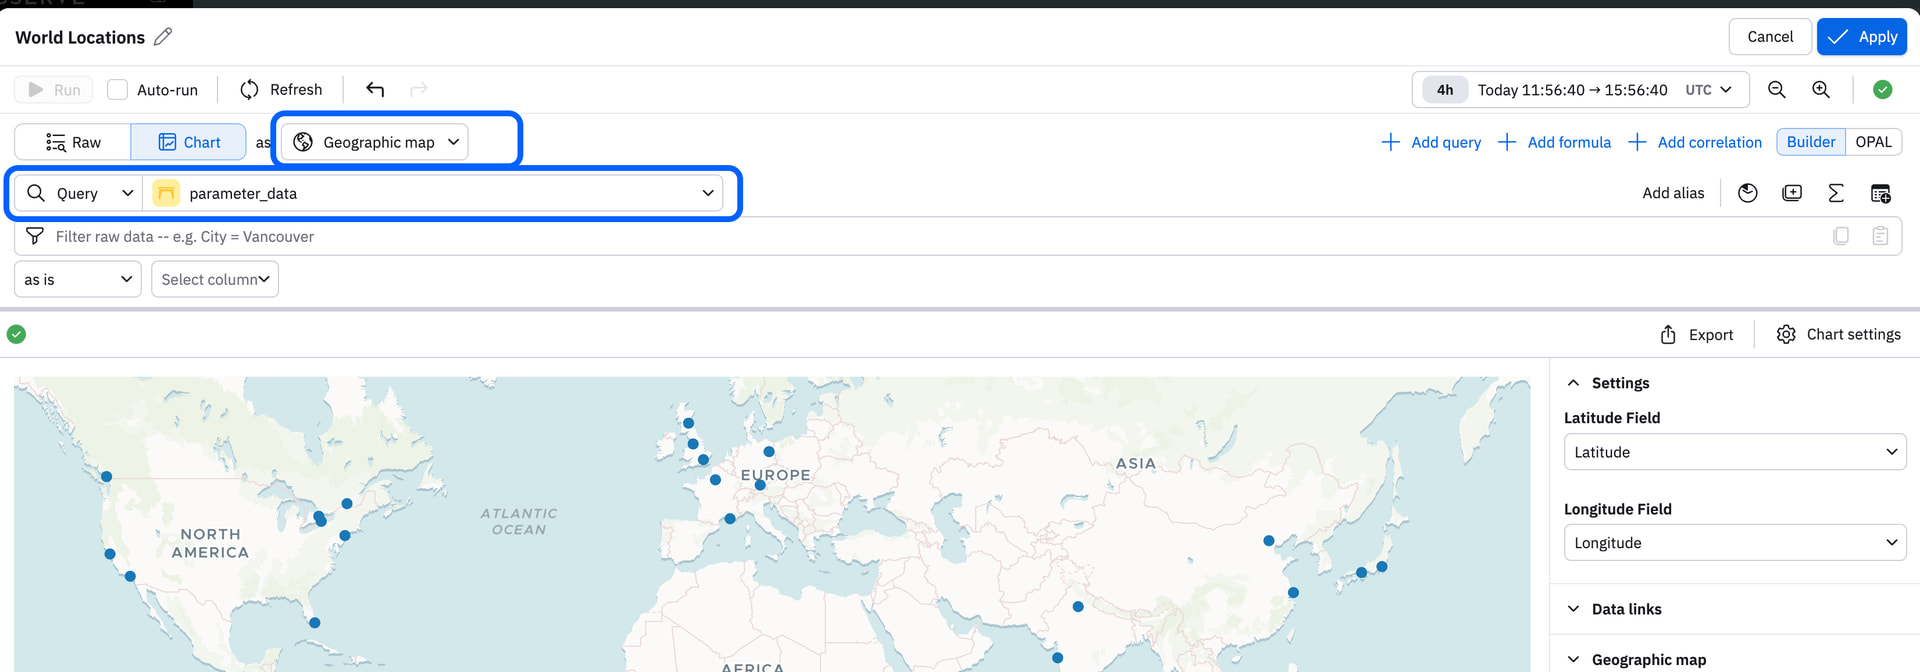This screenshot has width=1920, height=672.
Task: Click Add alias
Action: 1673,193
